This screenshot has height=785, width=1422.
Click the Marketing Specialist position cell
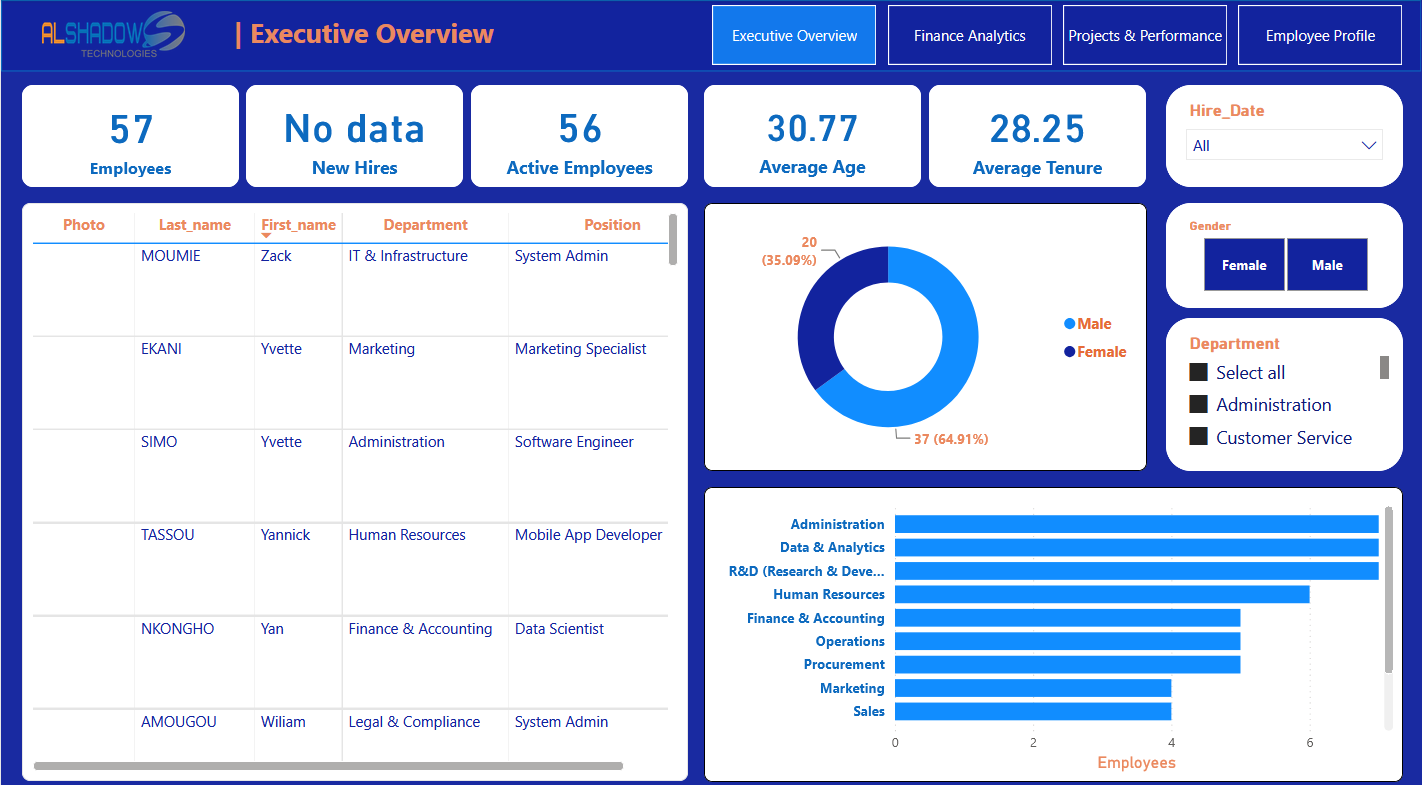tap(580, 349)
